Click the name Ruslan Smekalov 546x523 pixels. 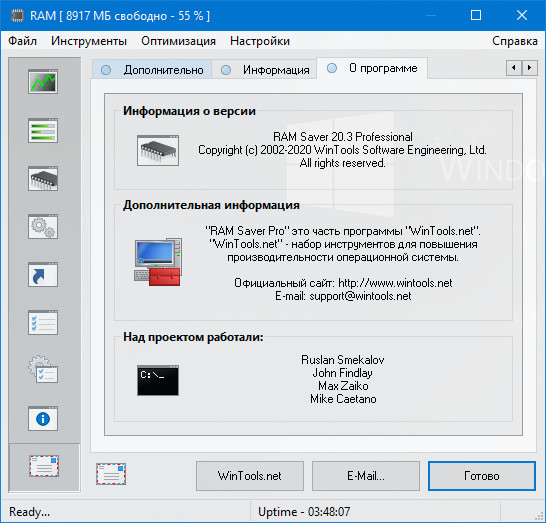pyautogui.click(x=343, y=360)
